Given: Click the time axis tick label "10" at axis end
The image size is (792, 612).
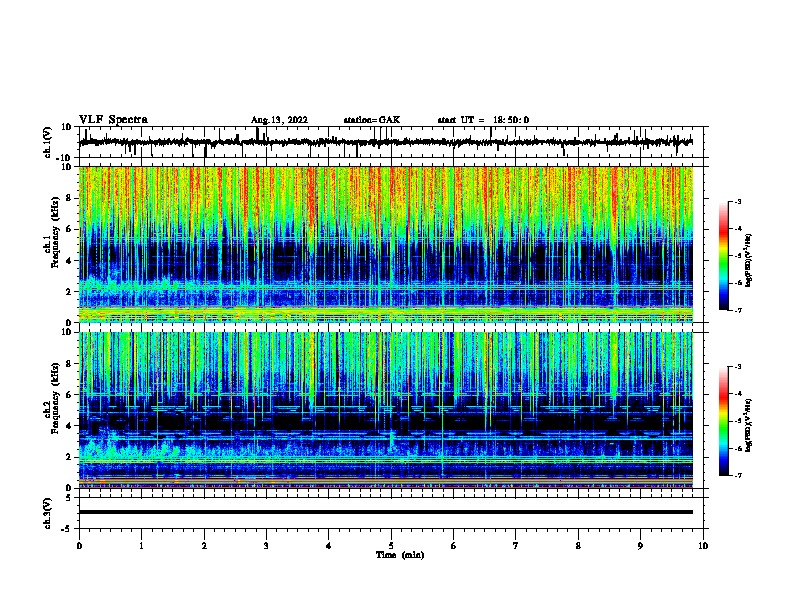Looking at the screenshot, I should point(703,546).
